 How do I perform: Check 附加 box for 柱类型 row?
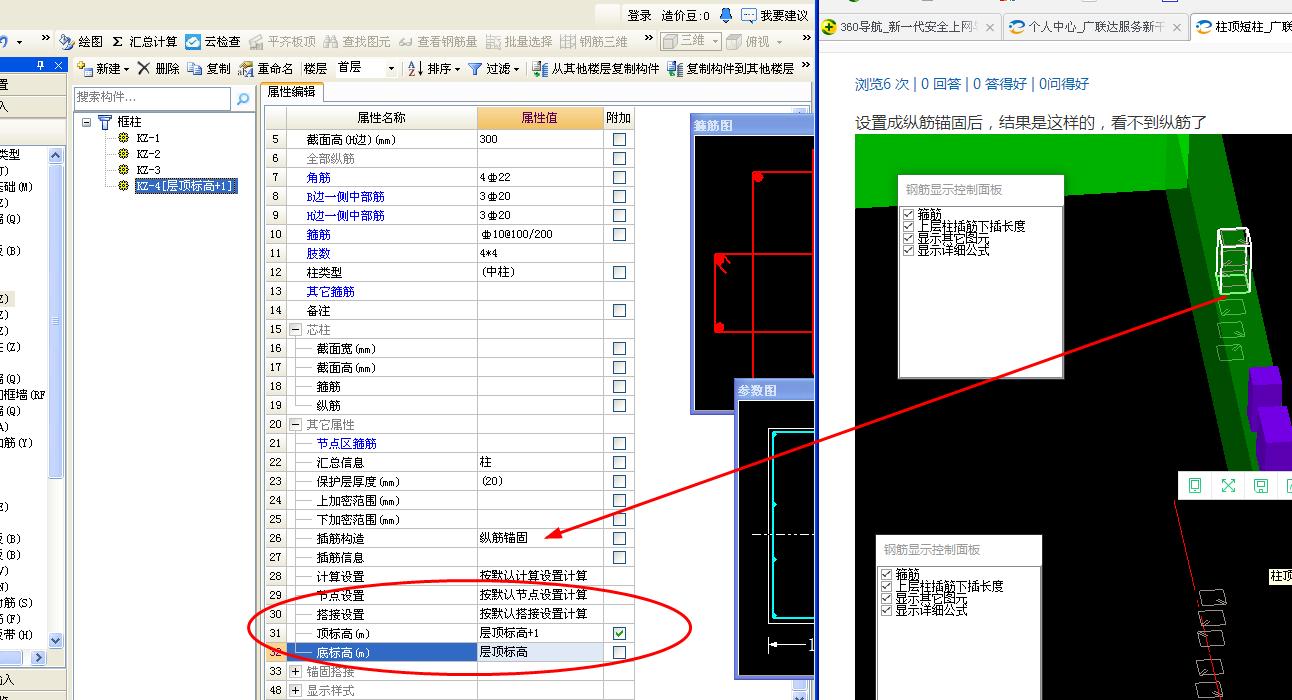click(x=620, y=272)
